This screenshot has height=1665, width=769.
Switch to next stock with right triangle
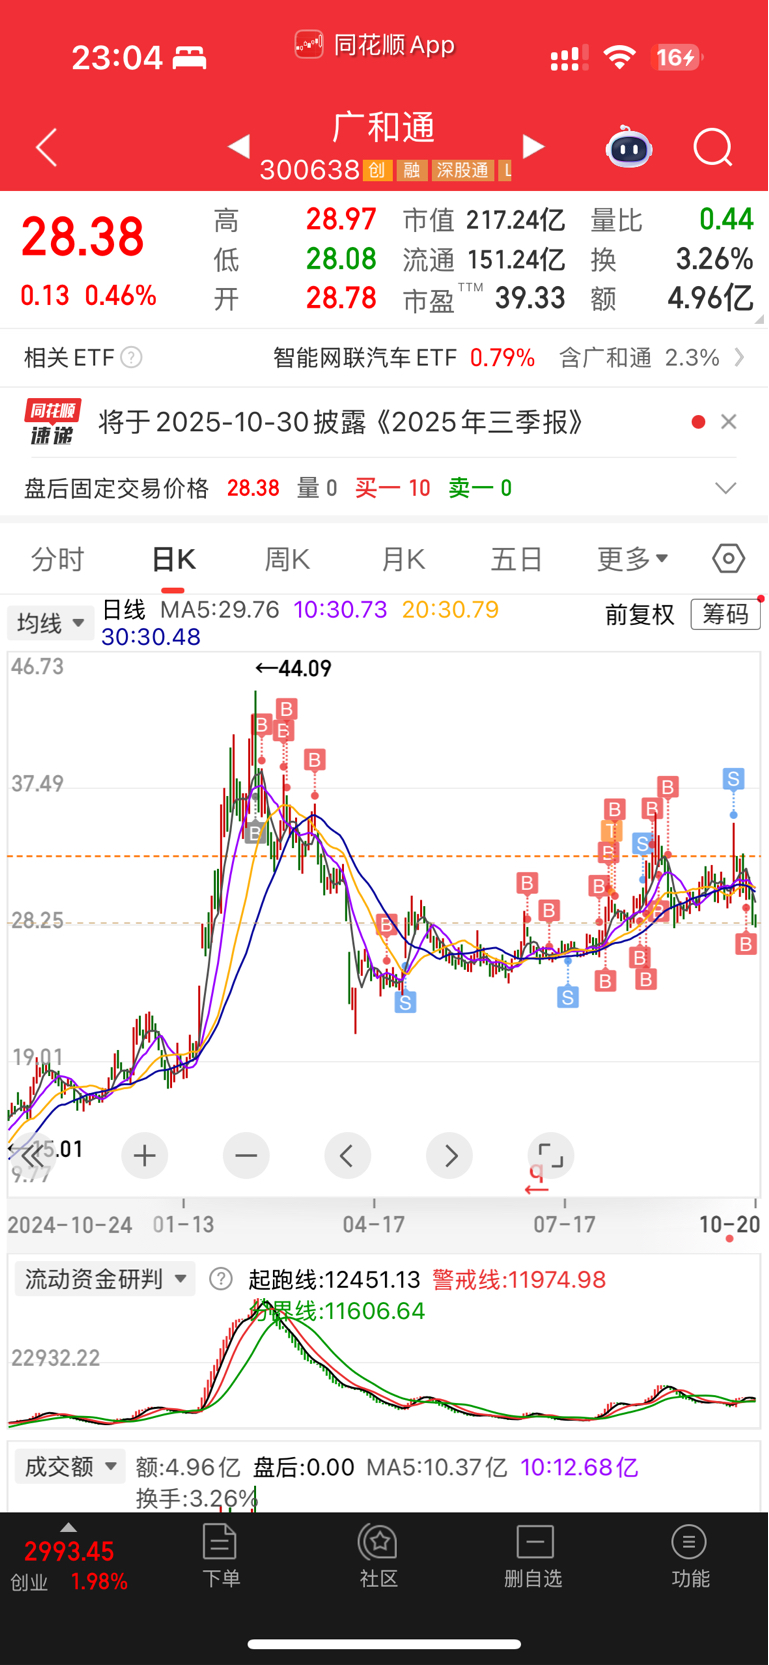tap(534, 147)
